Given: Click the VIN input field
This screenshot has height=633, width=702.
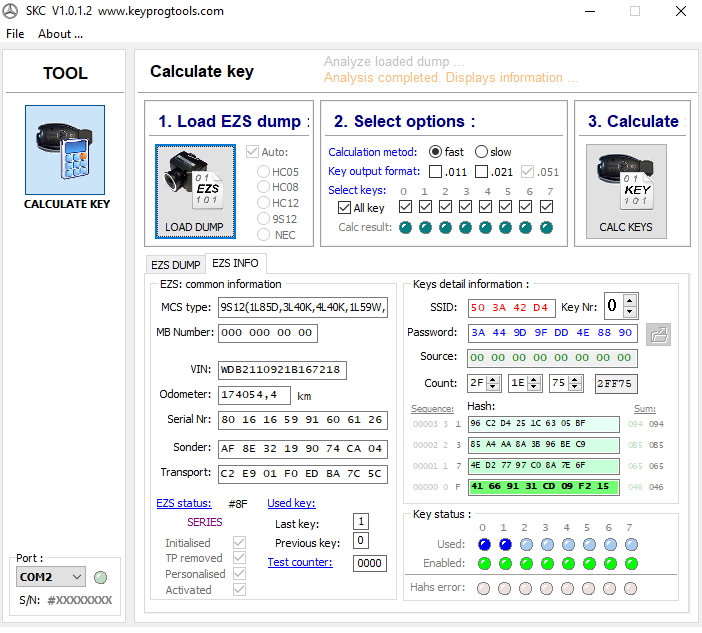Looking at the screenshot, I should tap(282, 370).
